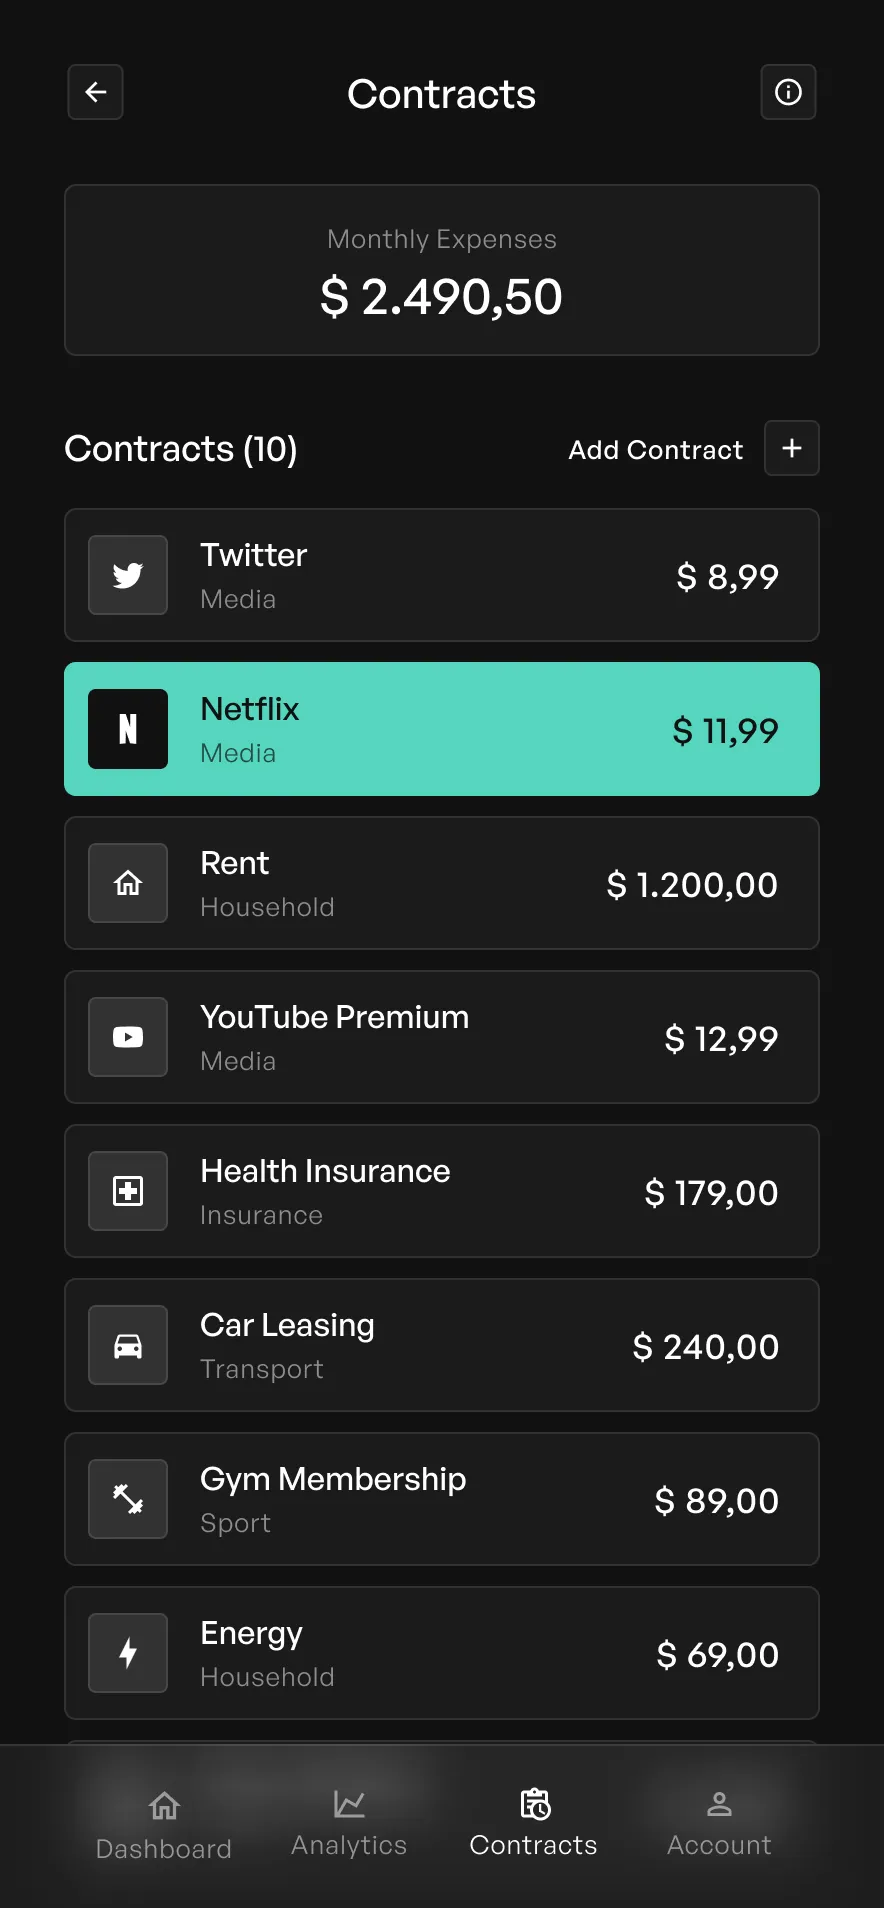Go back using the arrow button
Image resolution: width=884 pixels, height=1908 pixels.
[x=95, y=92]
